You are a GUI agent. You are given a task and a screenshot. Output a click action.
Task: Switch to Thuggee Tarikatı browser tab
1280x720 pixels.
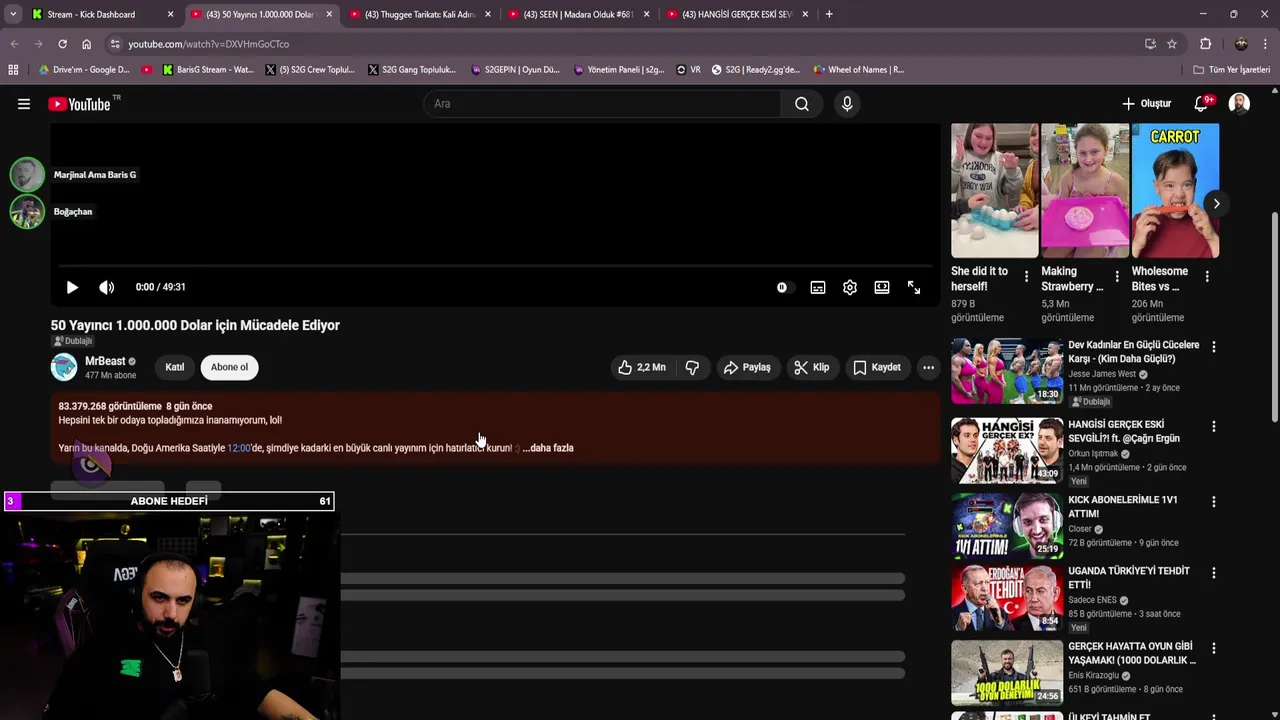[420, 14]
